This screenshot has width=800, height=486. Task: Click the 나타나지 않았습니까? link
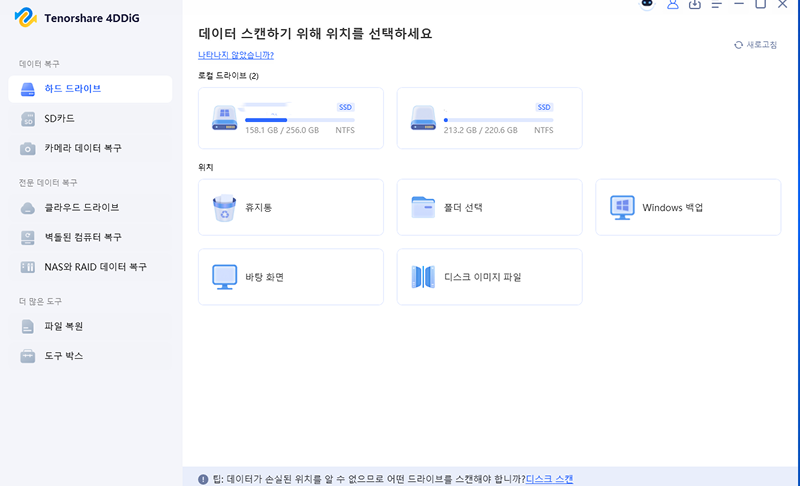pyautogui.click(x=236, y=55)
